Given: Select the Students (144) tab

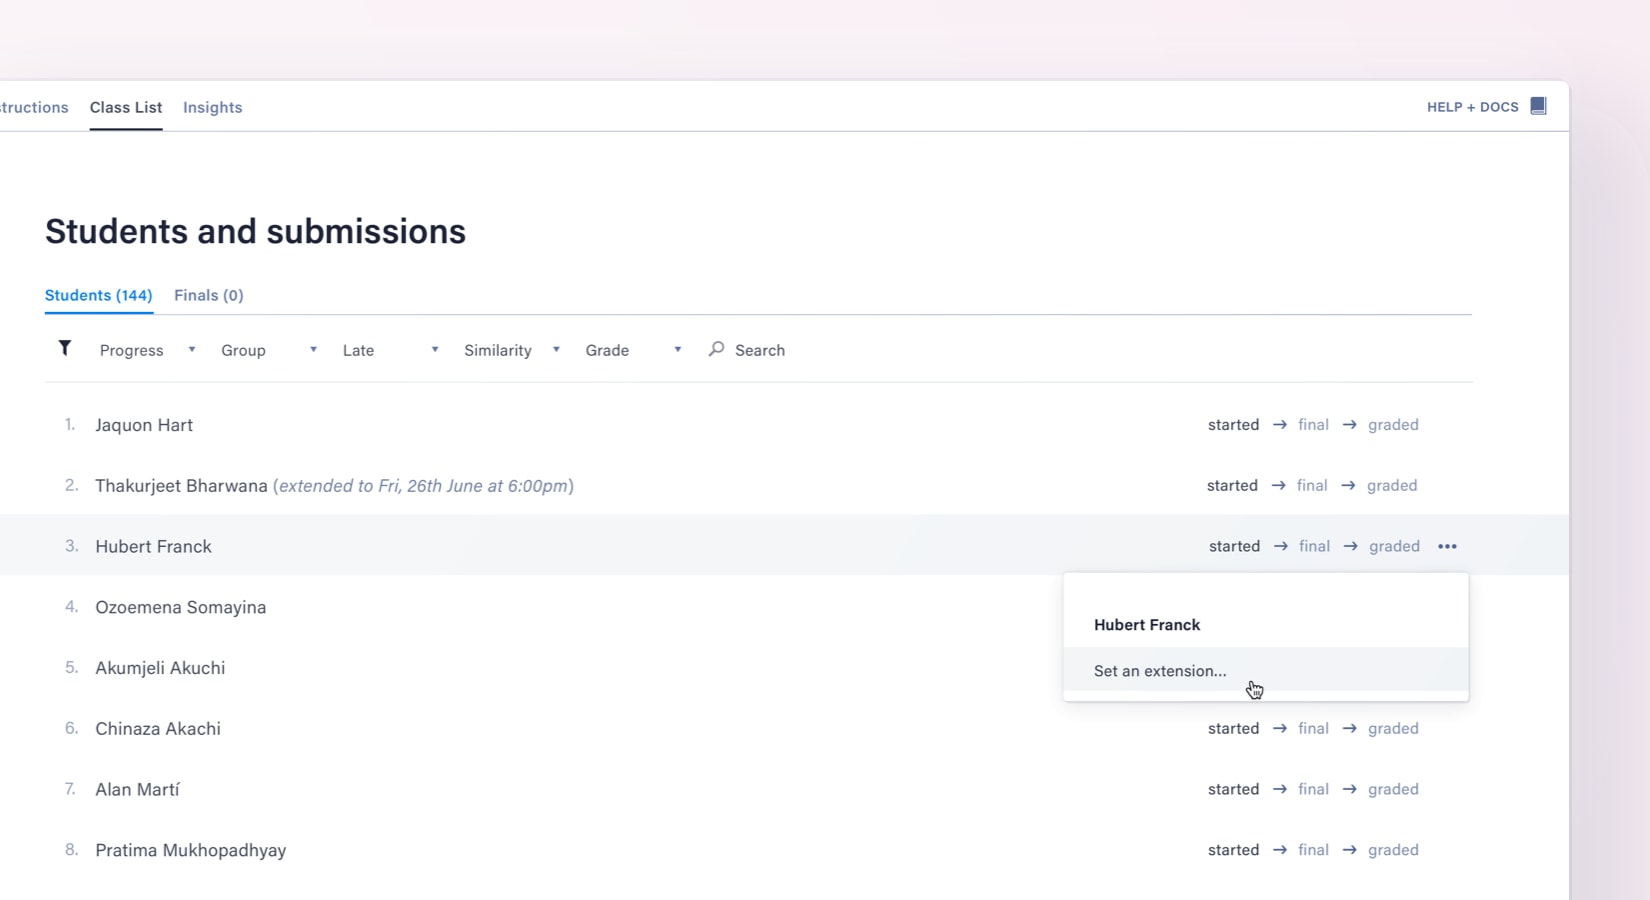Looking at the screenshot, I should click(x=98, y=295).
